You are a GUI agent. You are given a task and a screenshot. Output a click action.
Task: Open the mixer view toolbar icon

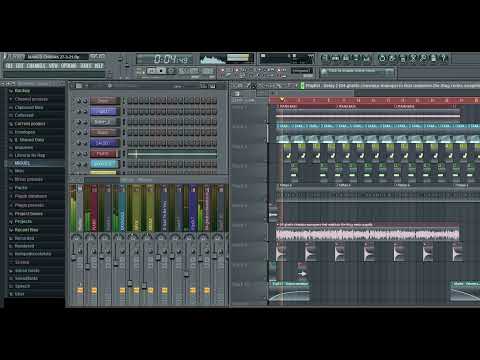366,59
